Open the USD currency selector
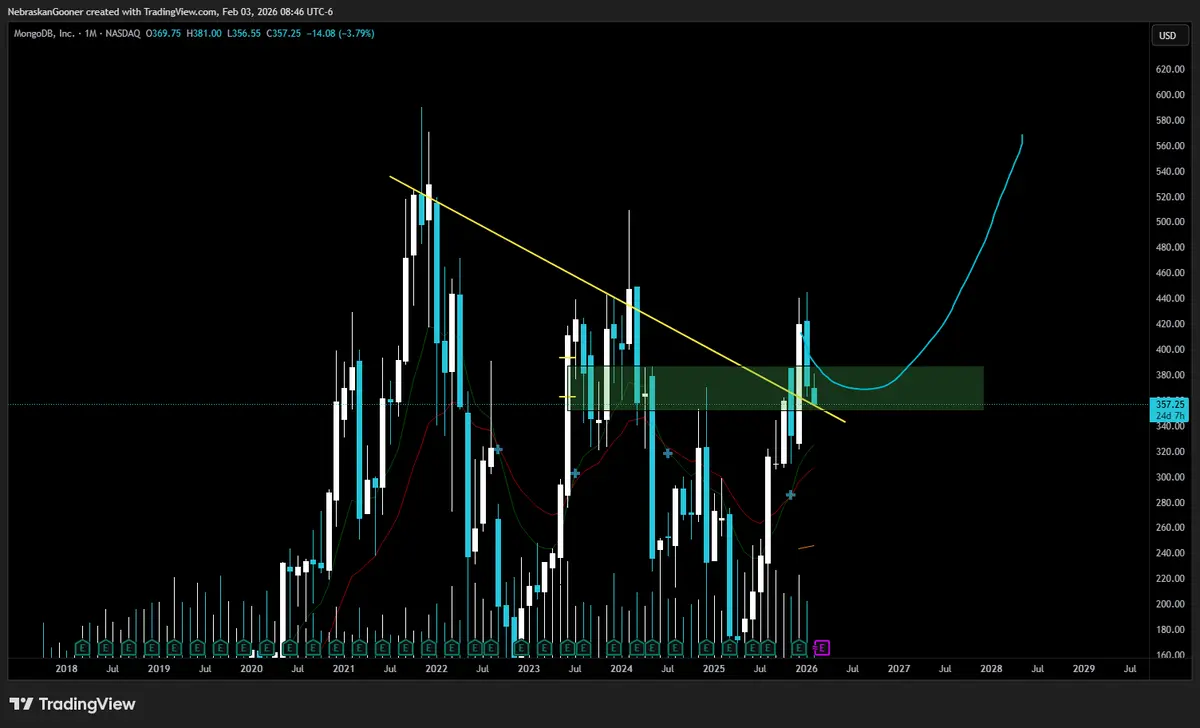The image size is (1200, 728). tap(1166, 35)
